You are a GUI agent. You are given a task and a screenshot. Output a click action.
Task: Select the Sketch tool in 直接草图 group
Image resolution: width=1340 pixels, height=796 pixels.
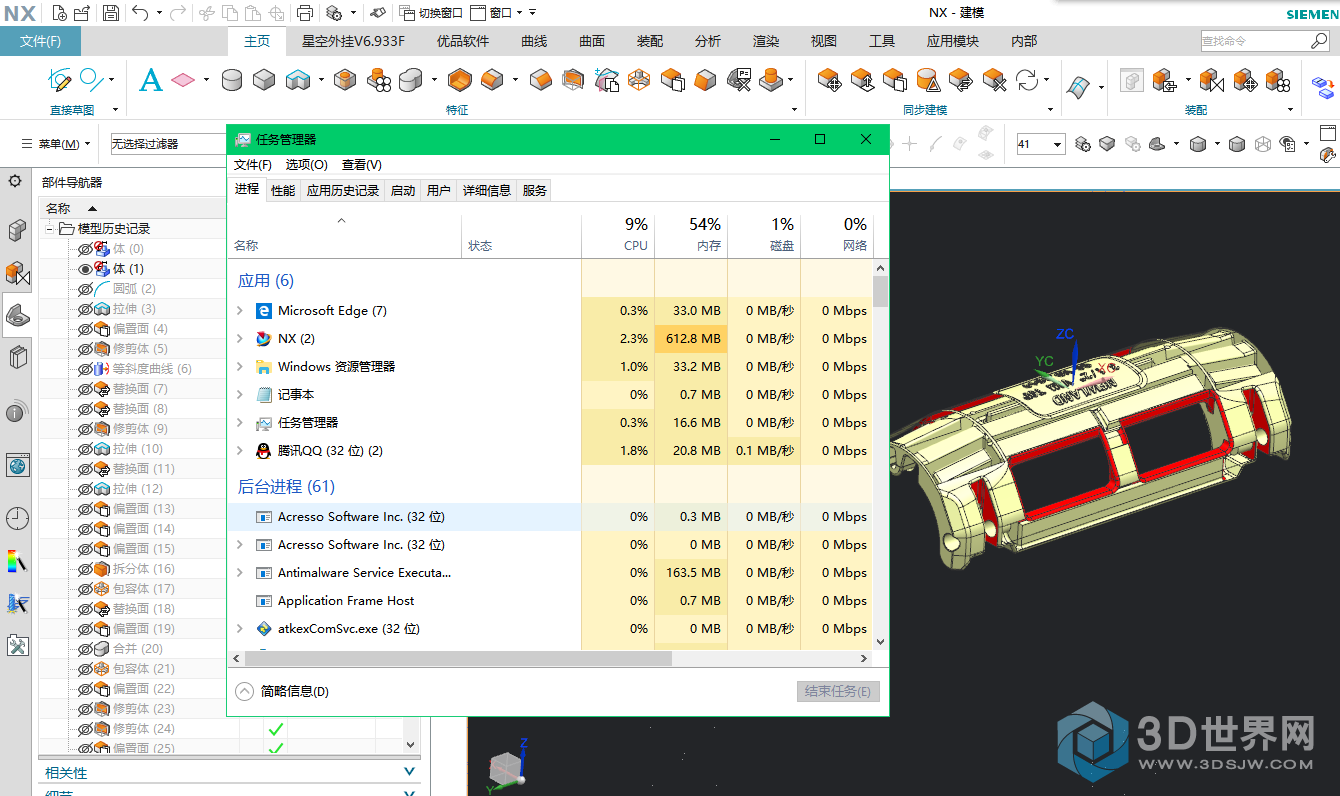[x=59, y=80]
